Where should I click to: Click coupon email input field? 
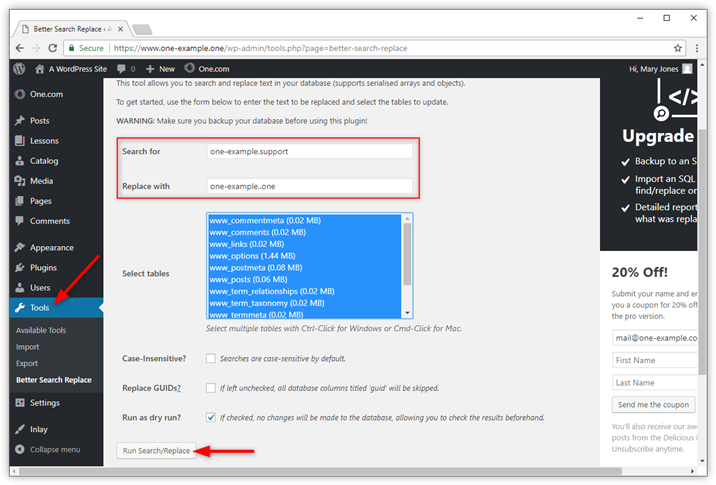[x=655, y=338]
